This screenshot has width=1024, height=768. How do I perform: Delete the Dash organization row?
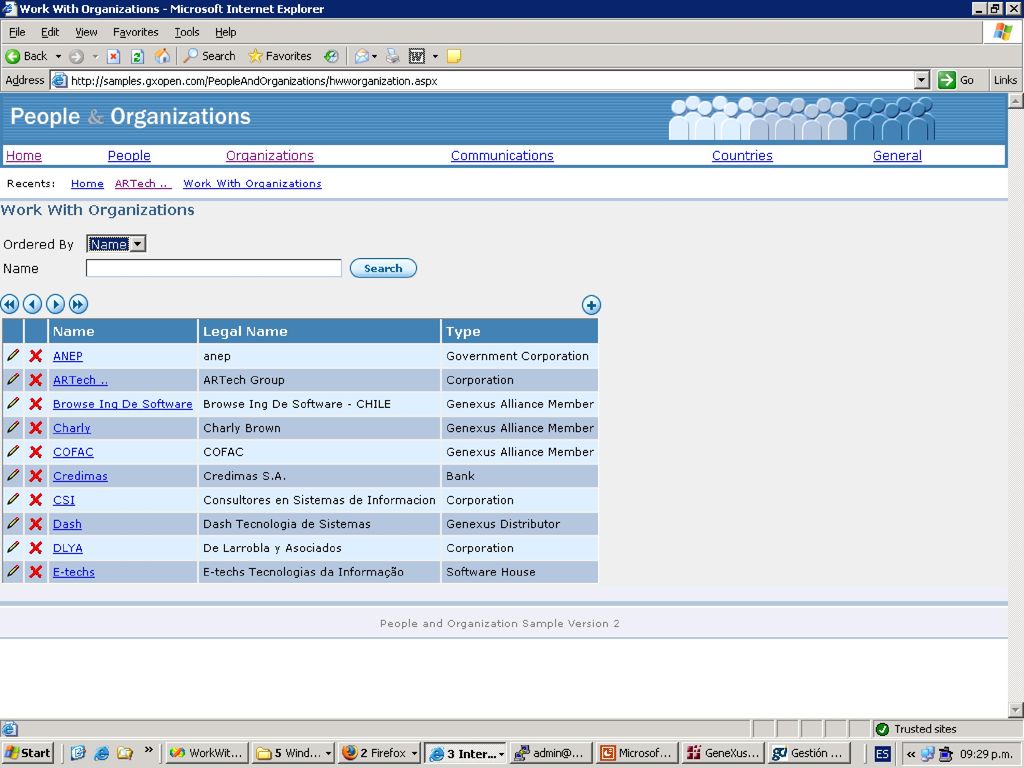[x=36, y=524]
